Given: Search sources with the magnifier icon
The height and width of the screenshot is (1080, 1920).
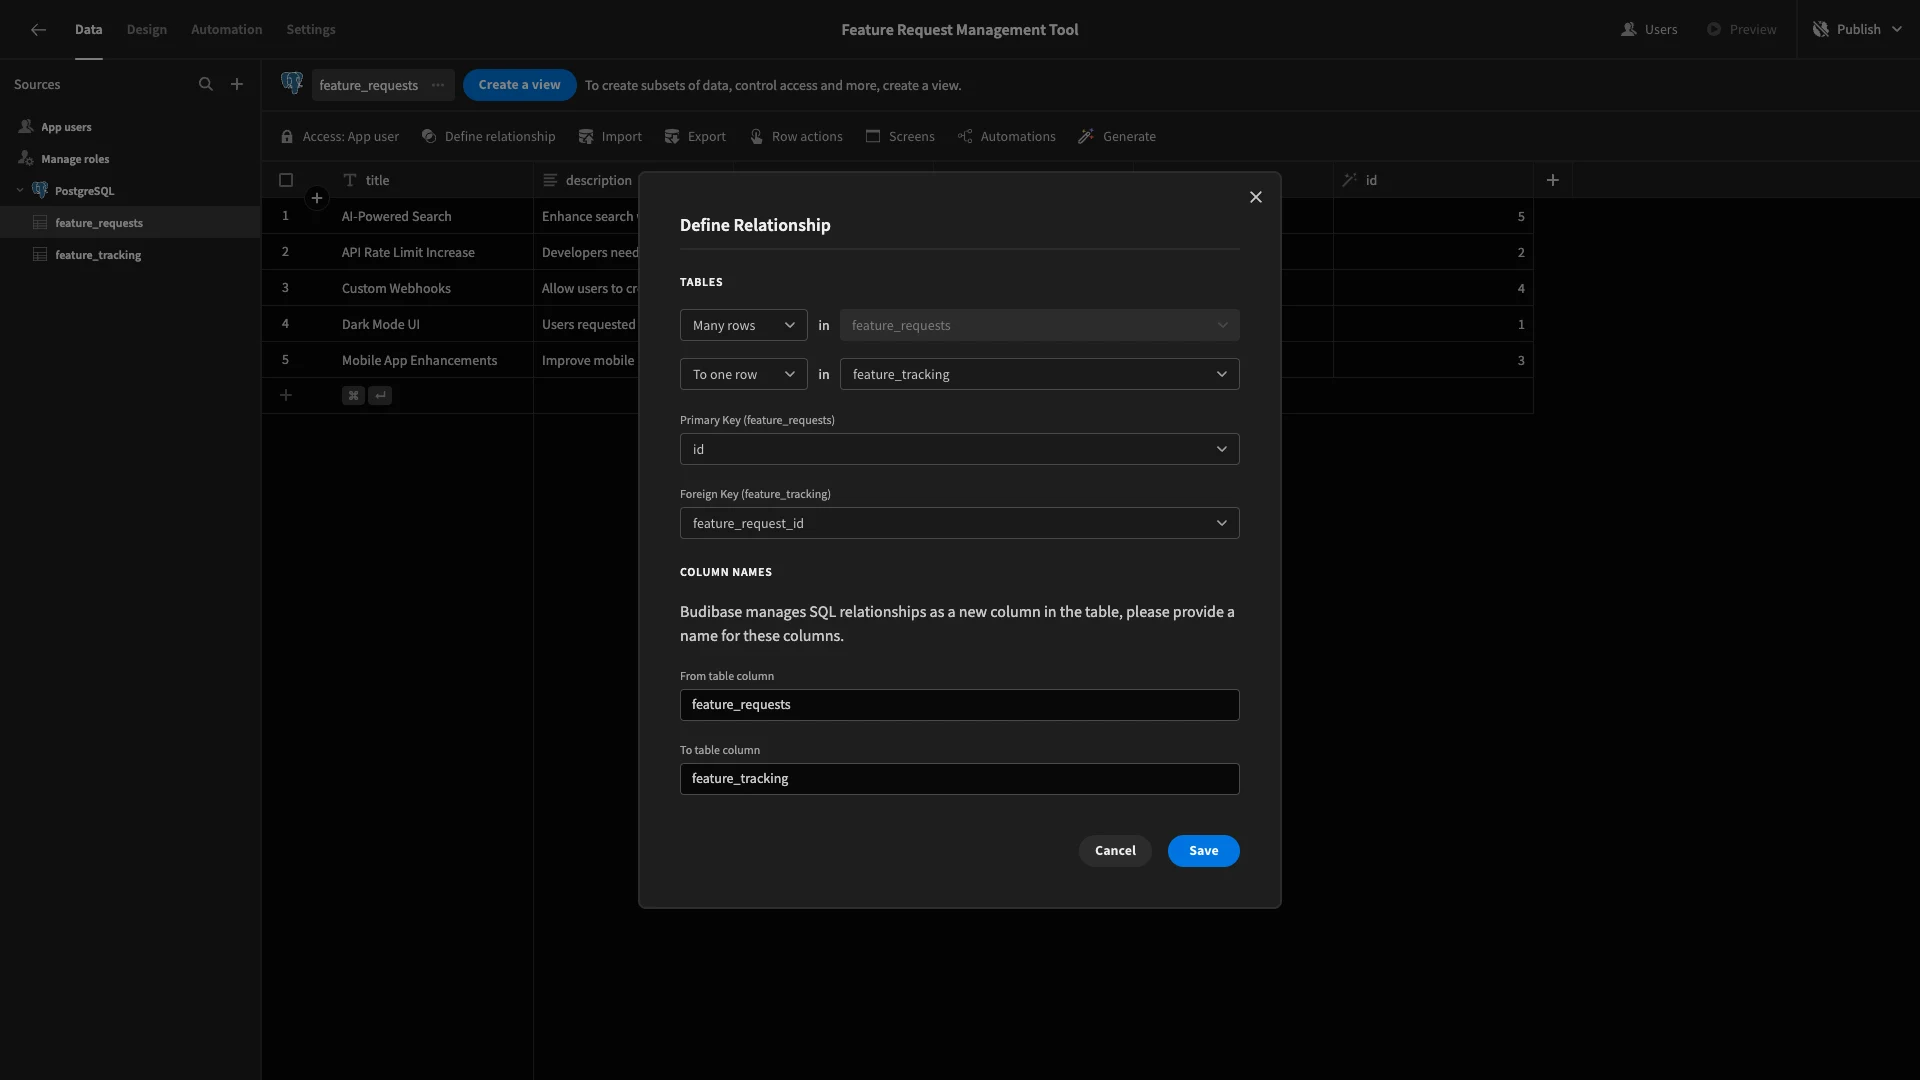Looking at the screenshot, I should click(x=206, y=85).
